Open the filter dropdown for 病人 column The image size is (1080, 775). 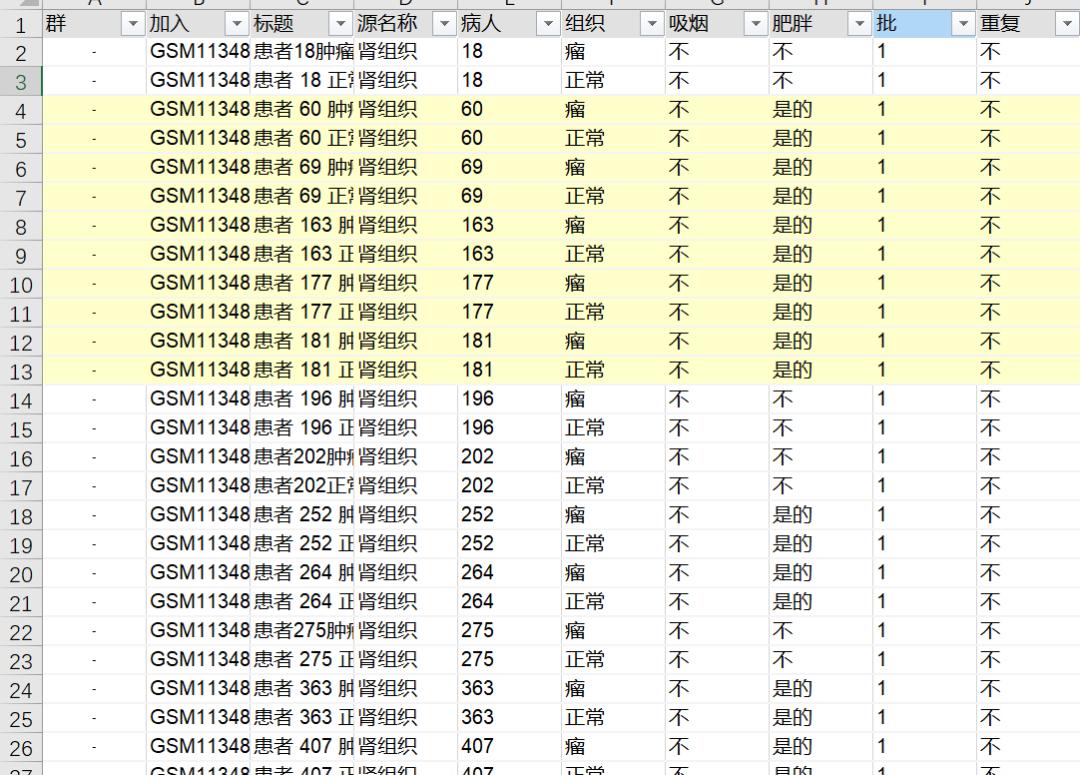pos(548,25)
